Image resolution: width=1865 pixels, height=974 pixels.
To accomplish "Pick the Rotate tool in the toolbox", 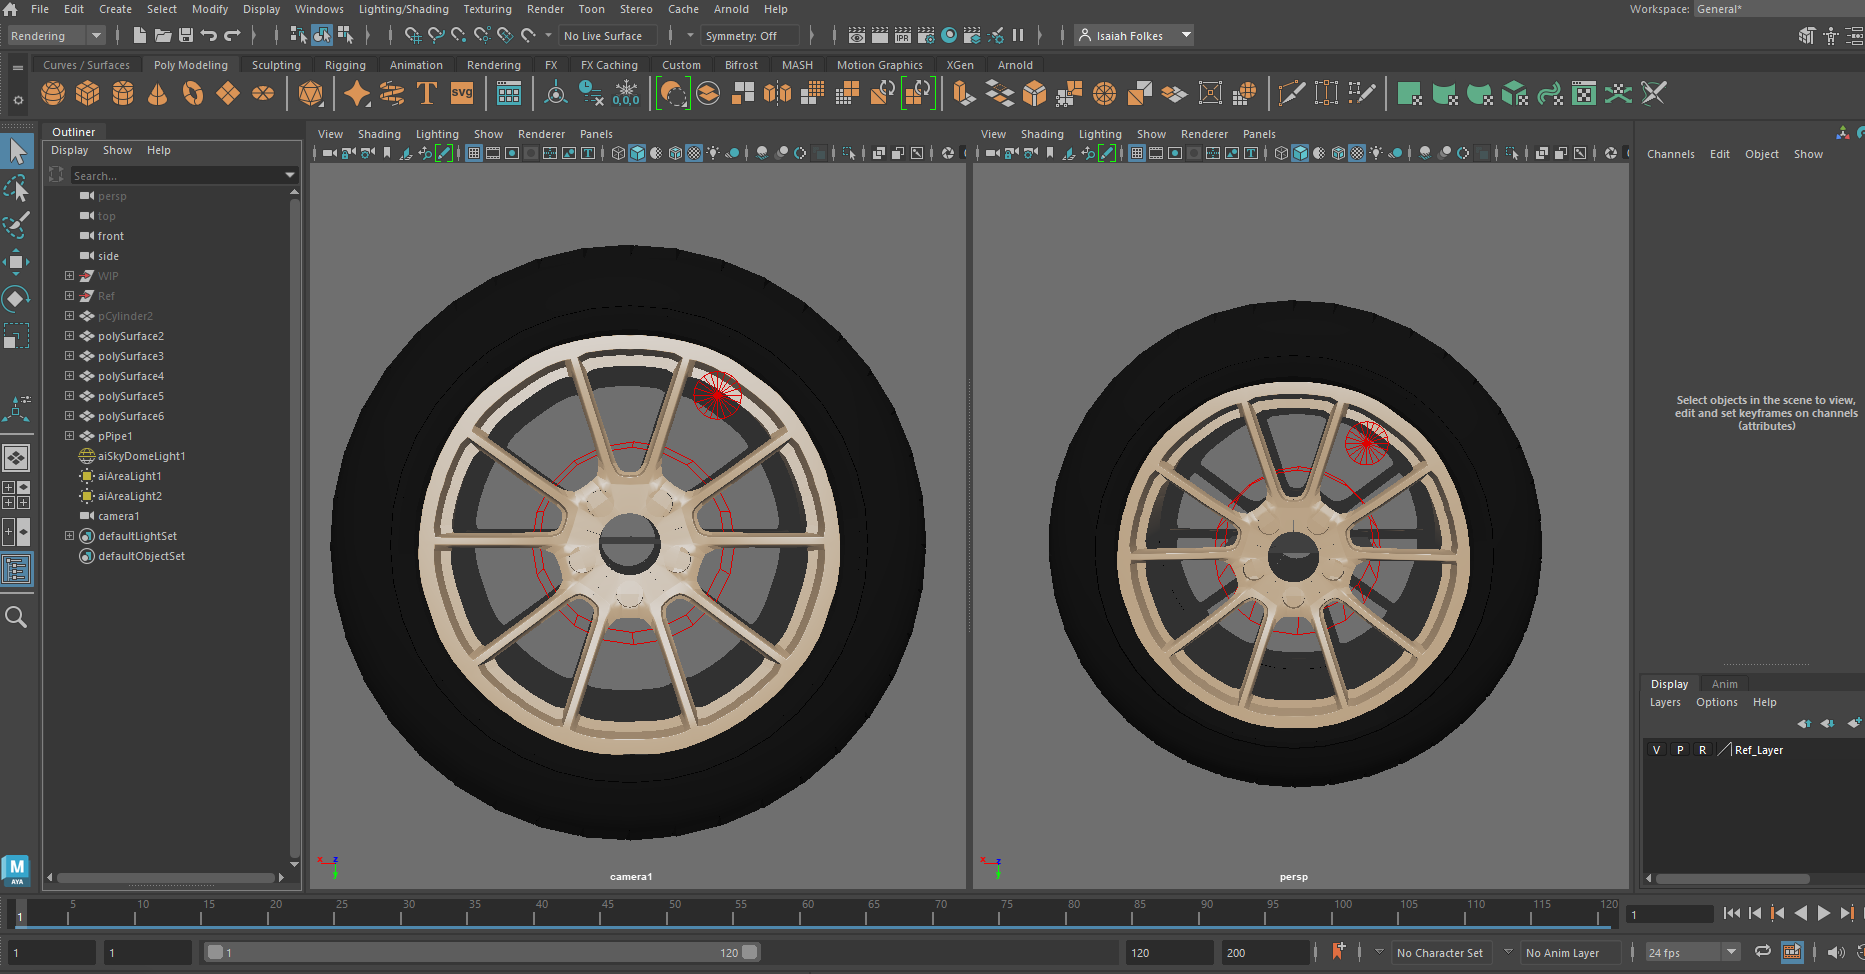I will tap(16, 299).
